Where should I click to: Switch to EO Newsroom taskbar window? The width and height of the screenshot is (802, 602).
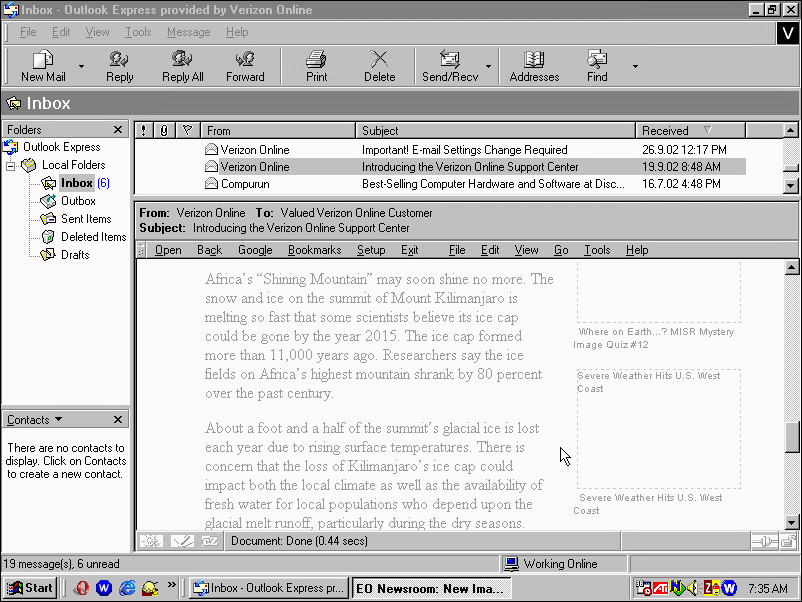(431, 588)
